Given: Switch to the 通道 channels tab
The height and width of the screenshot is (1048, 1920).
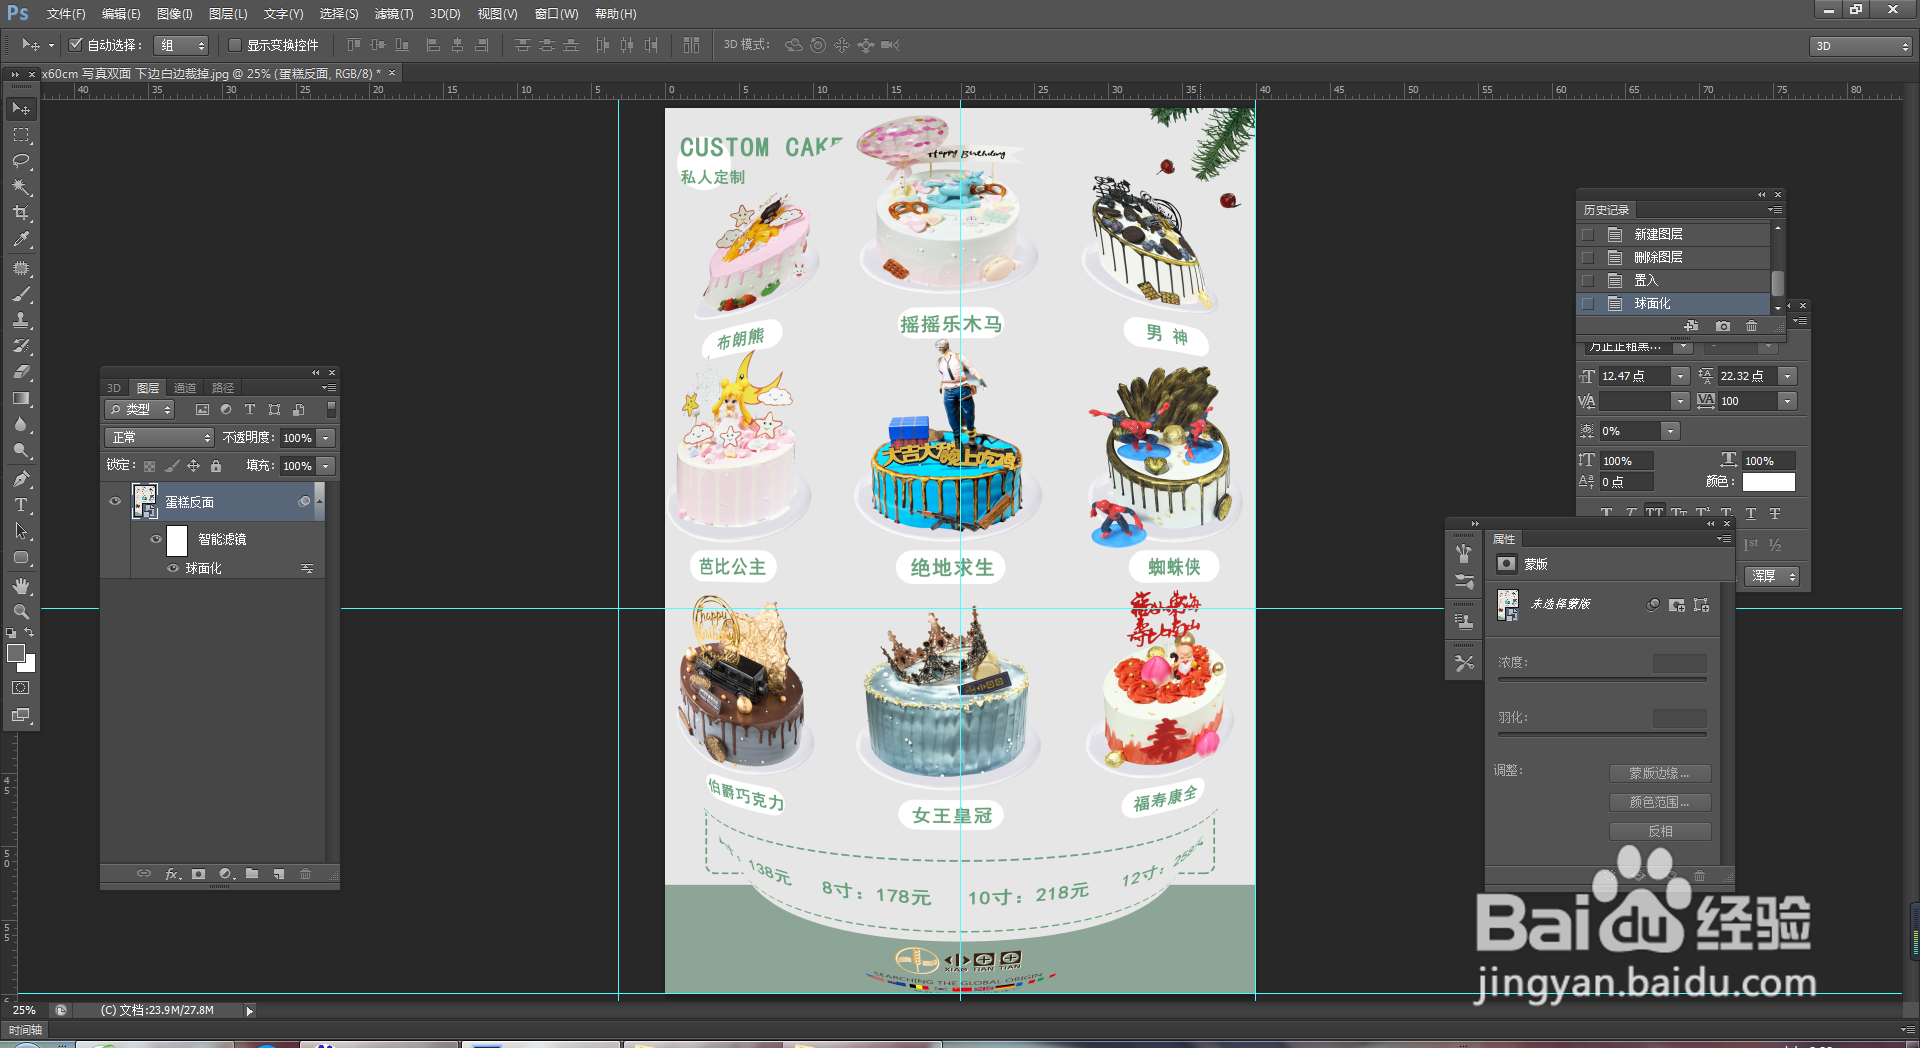Looking at the screenshot, I should point(185,388).
